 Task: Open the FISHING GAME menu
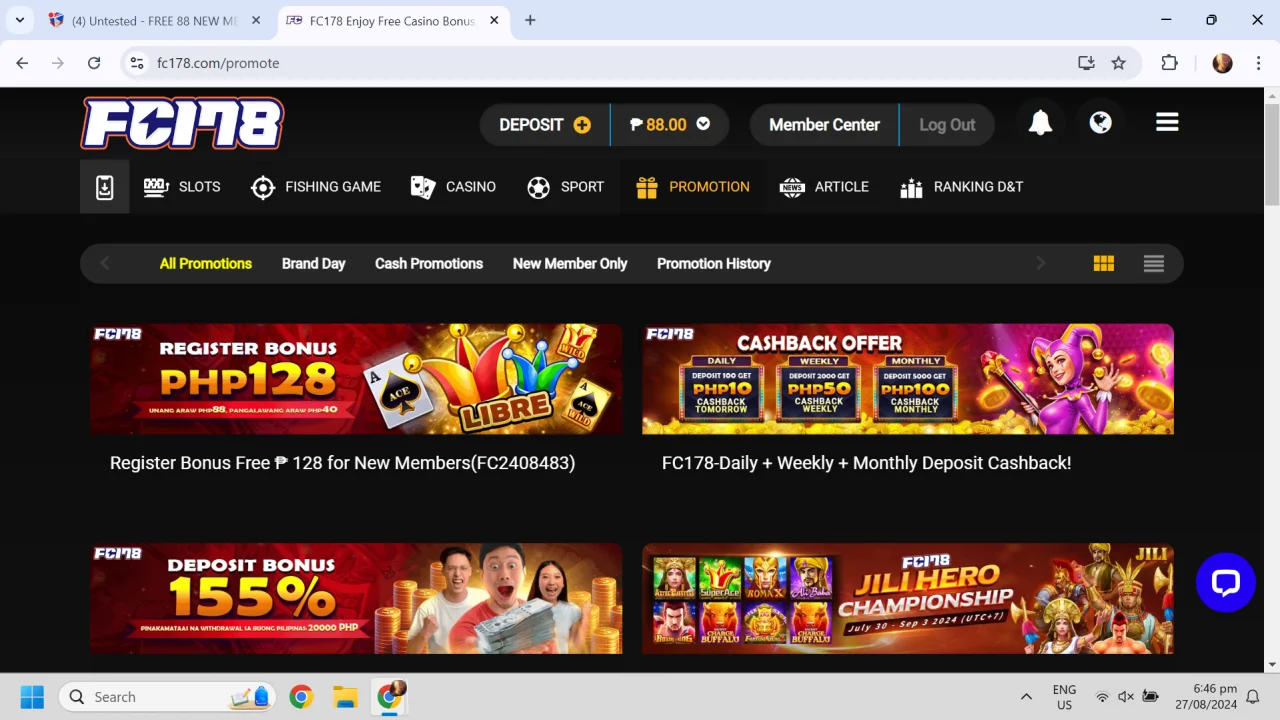(316, 187)
